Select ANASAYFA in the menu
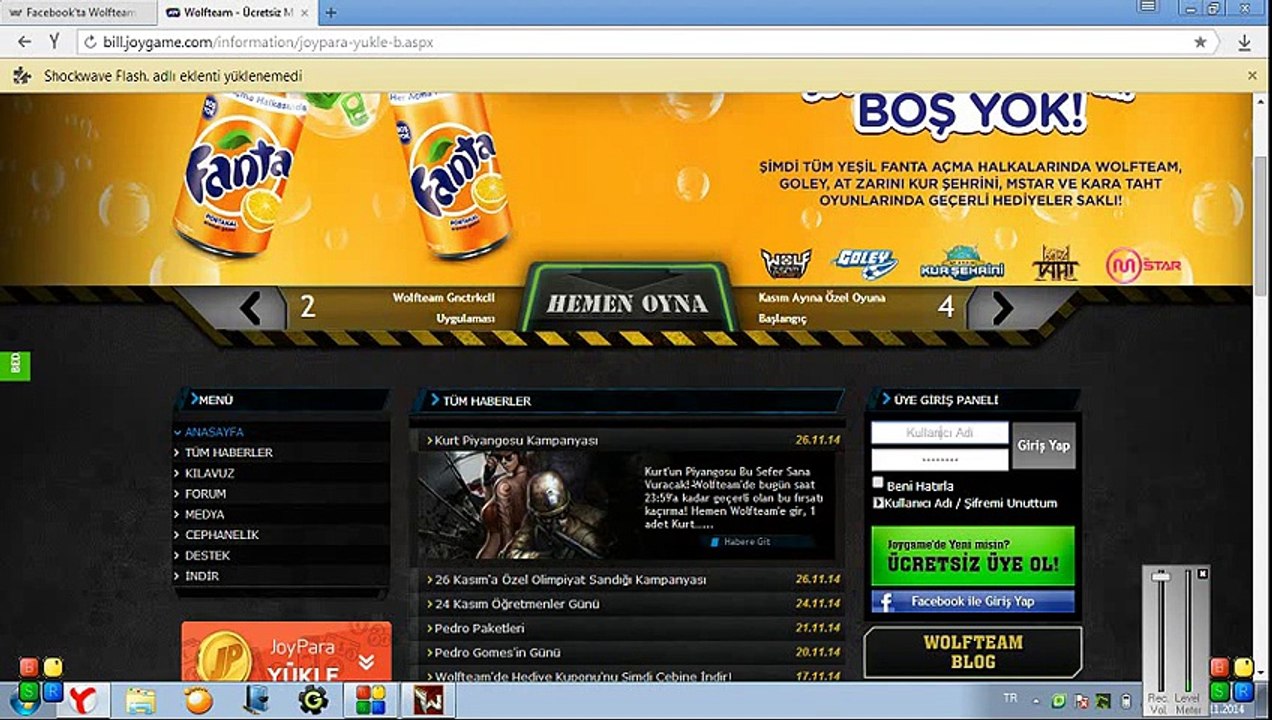1272x720 pixels. tap(214, 432)
